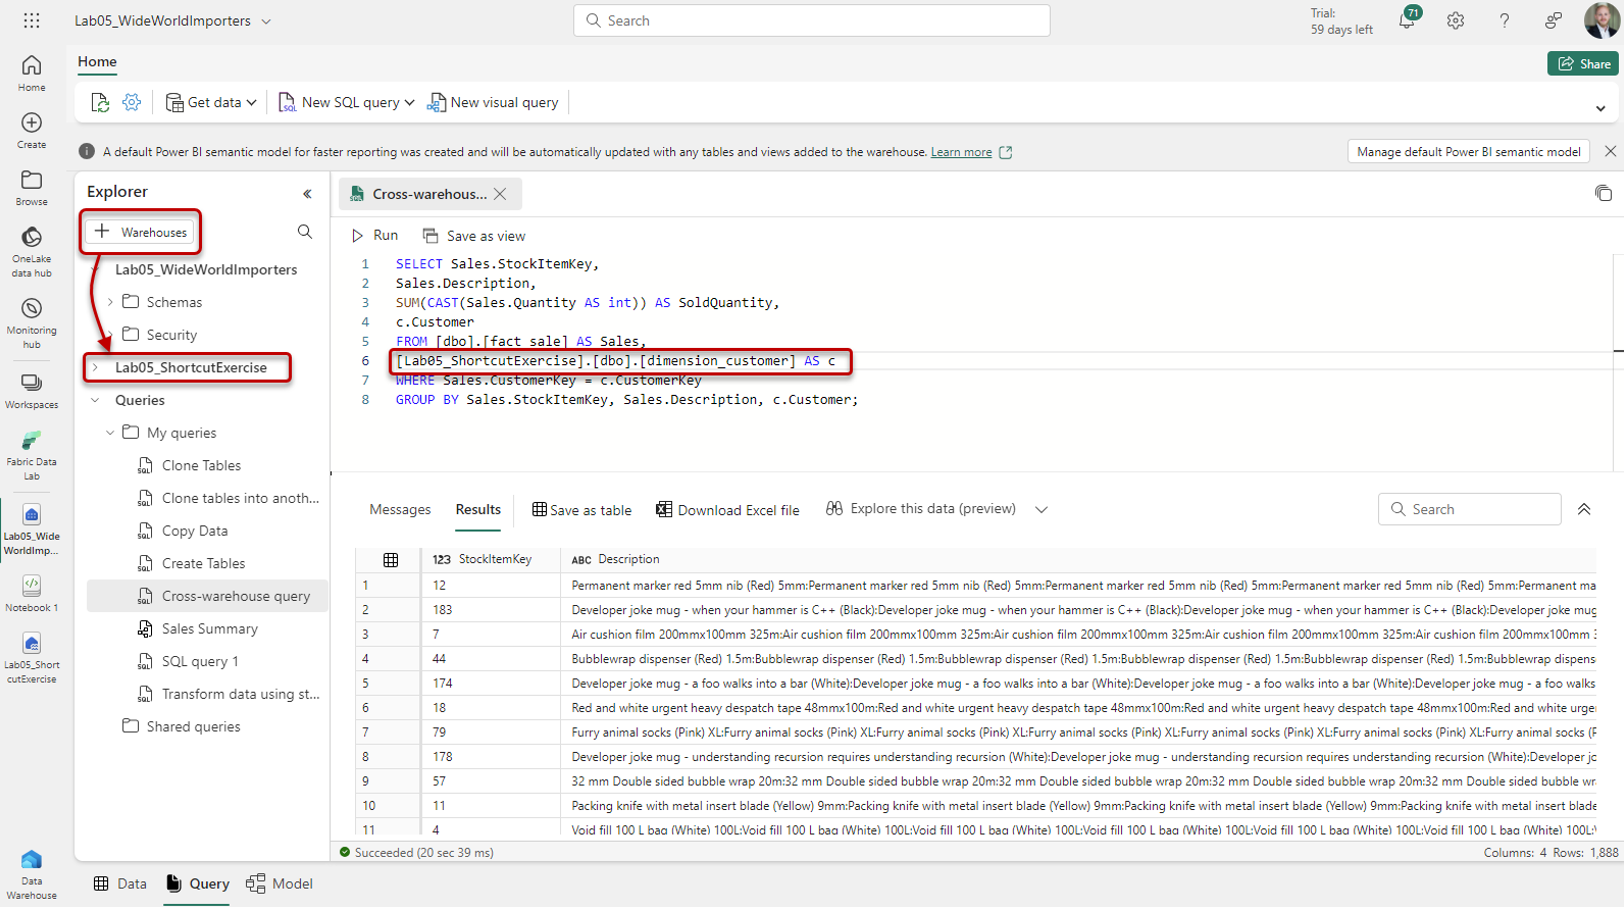Expand Schemas folder

(111, 302)
